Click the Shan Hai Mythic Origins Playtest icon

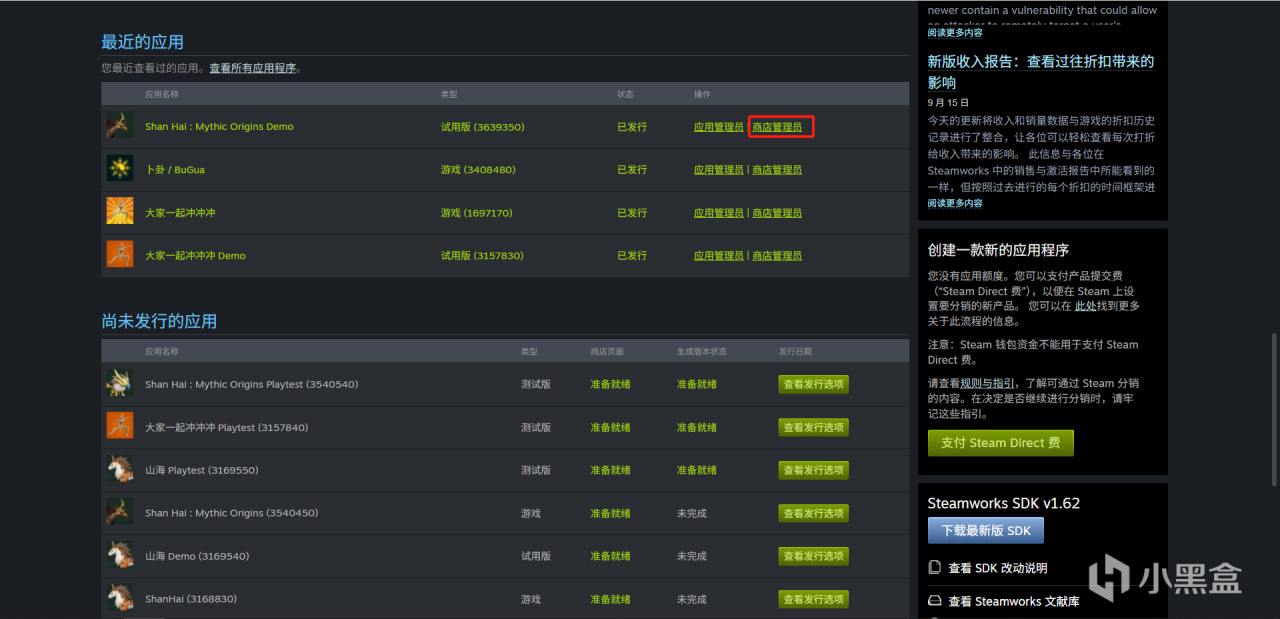[x=120, y=384]
